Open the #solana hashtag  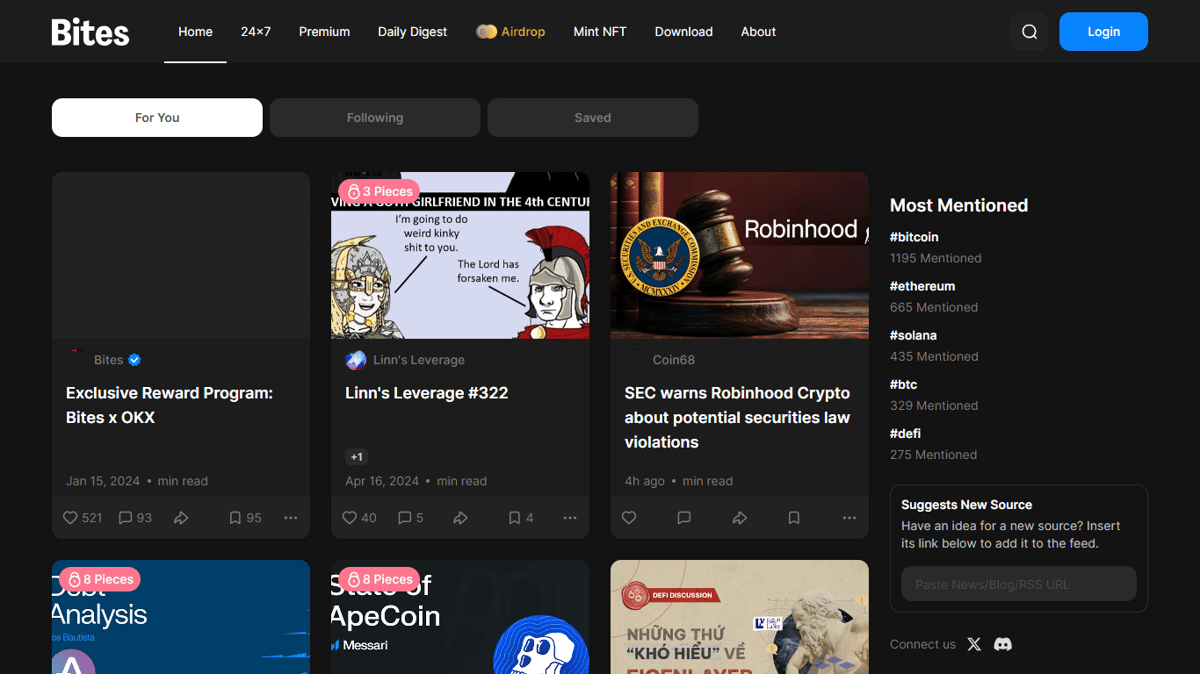[913, 335]
